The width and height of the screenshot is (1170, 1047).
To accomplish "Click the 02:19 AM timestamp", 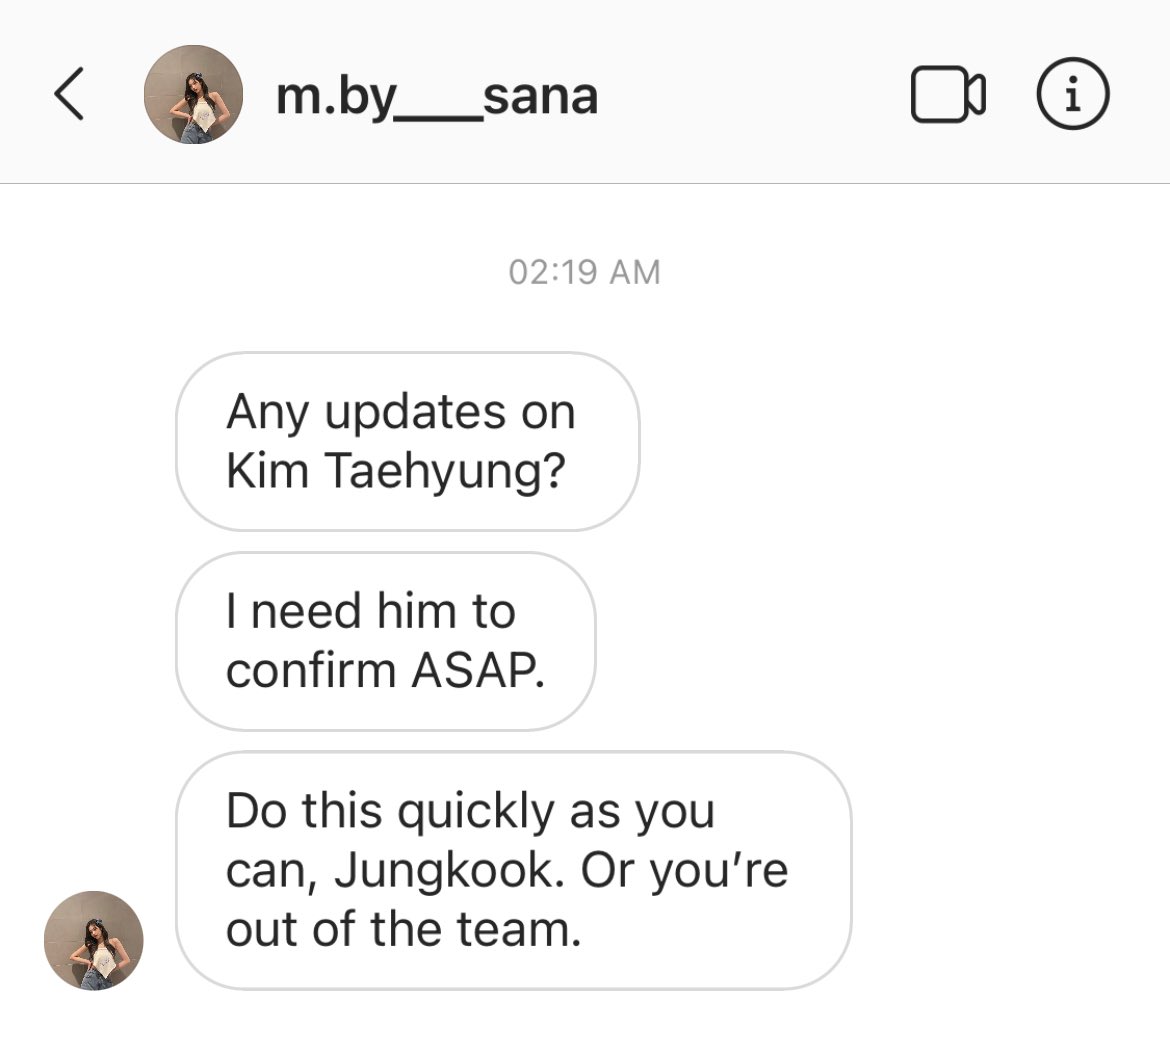I will (584, 272).
